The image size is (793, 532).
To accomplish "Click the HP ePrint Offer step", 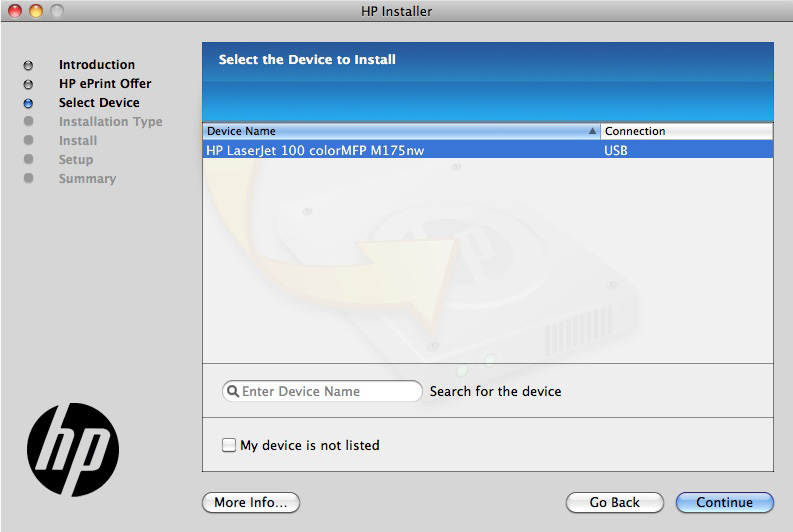I will 105,83.
